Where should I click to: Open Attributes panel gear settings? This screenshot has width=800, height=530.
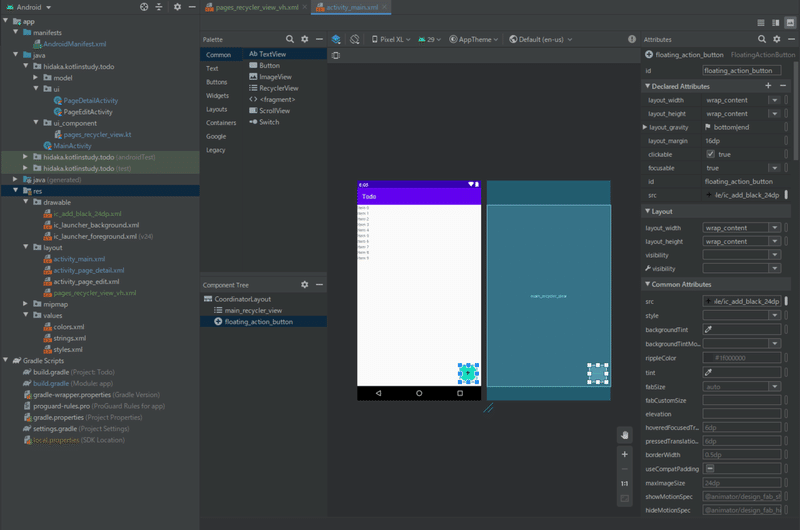click(x=777, y=39)
